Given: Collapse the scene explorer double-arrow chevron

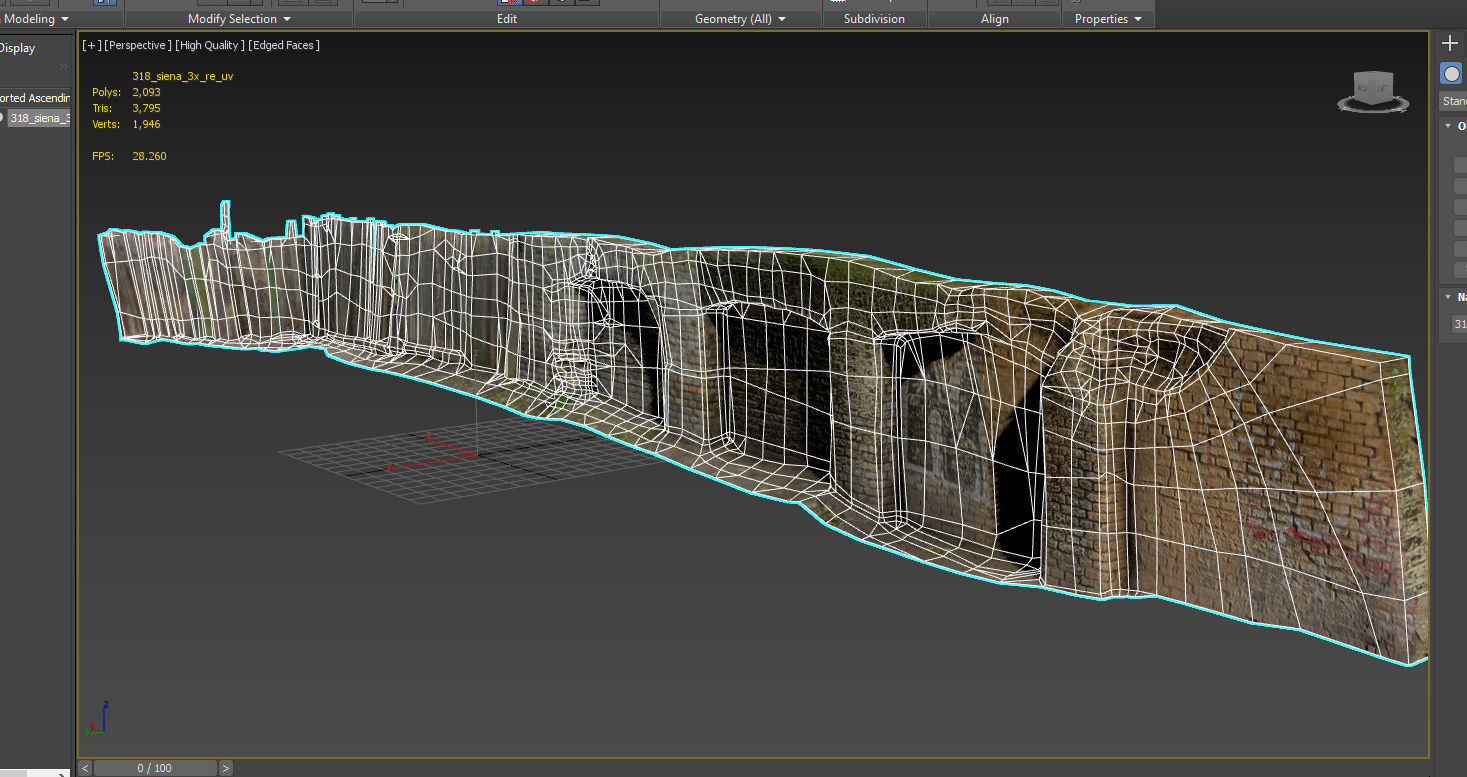Looking at the screenshot, I should [64, 67].
